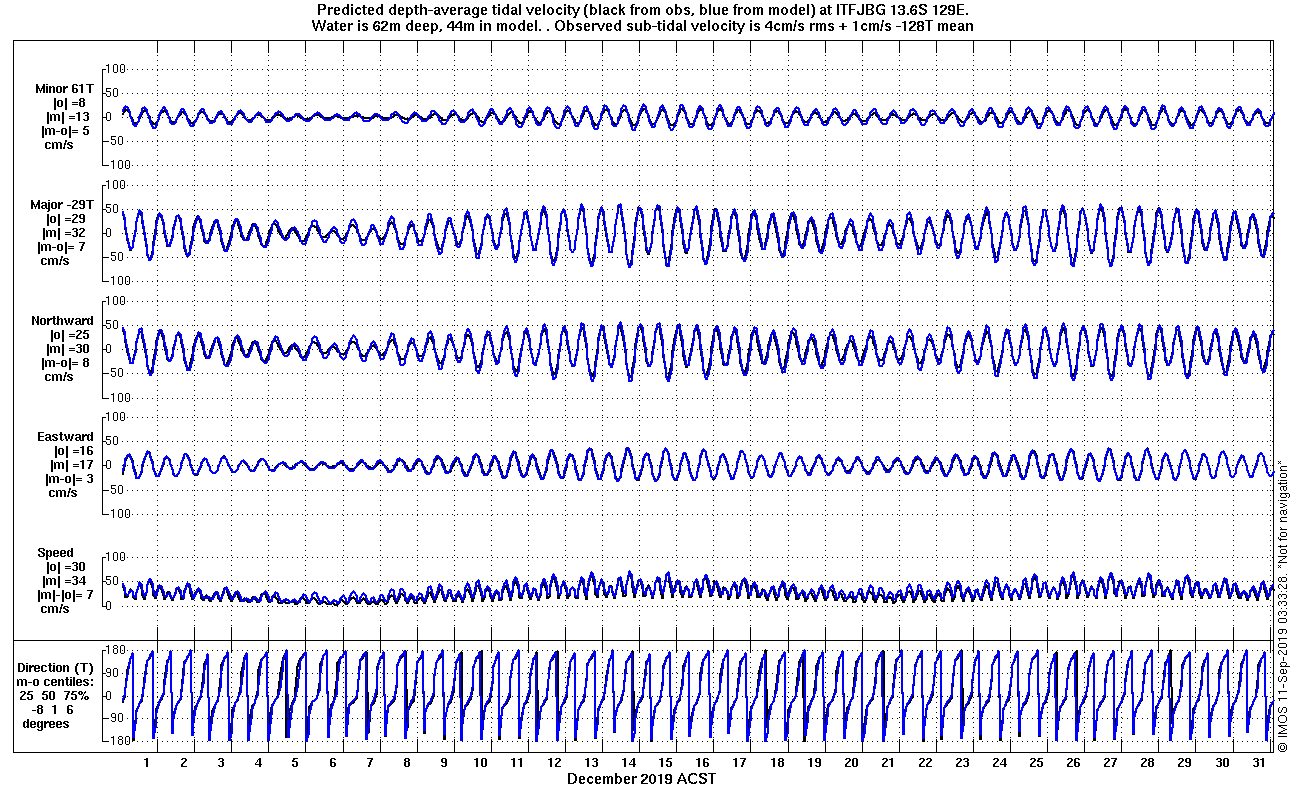Select the 'Northward' panel label
This screenshot has width=1300, height=800.
[x=62, y=321]
